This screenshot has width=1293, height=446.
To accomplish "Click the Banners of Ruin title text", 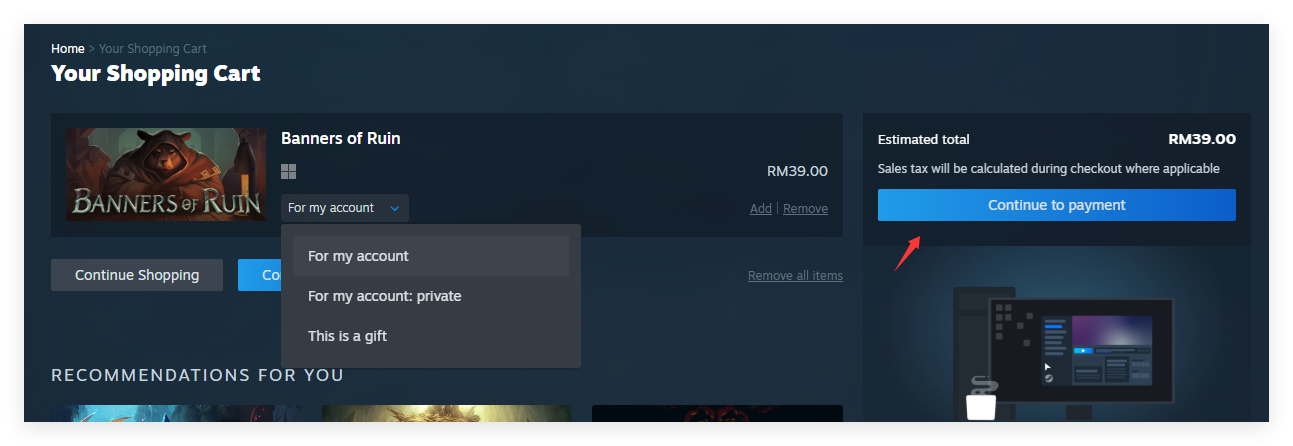I will [341, 138].
